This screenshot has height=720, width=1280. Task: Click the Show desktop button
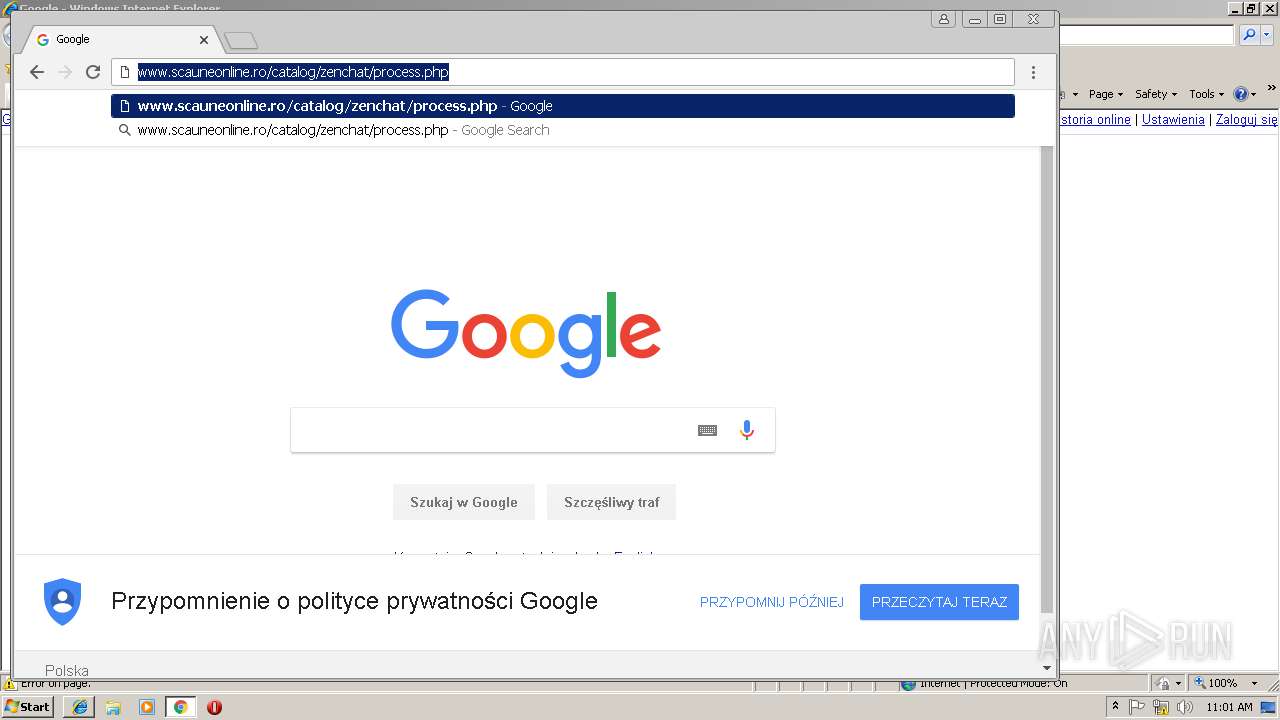(x=1269, y=707)
